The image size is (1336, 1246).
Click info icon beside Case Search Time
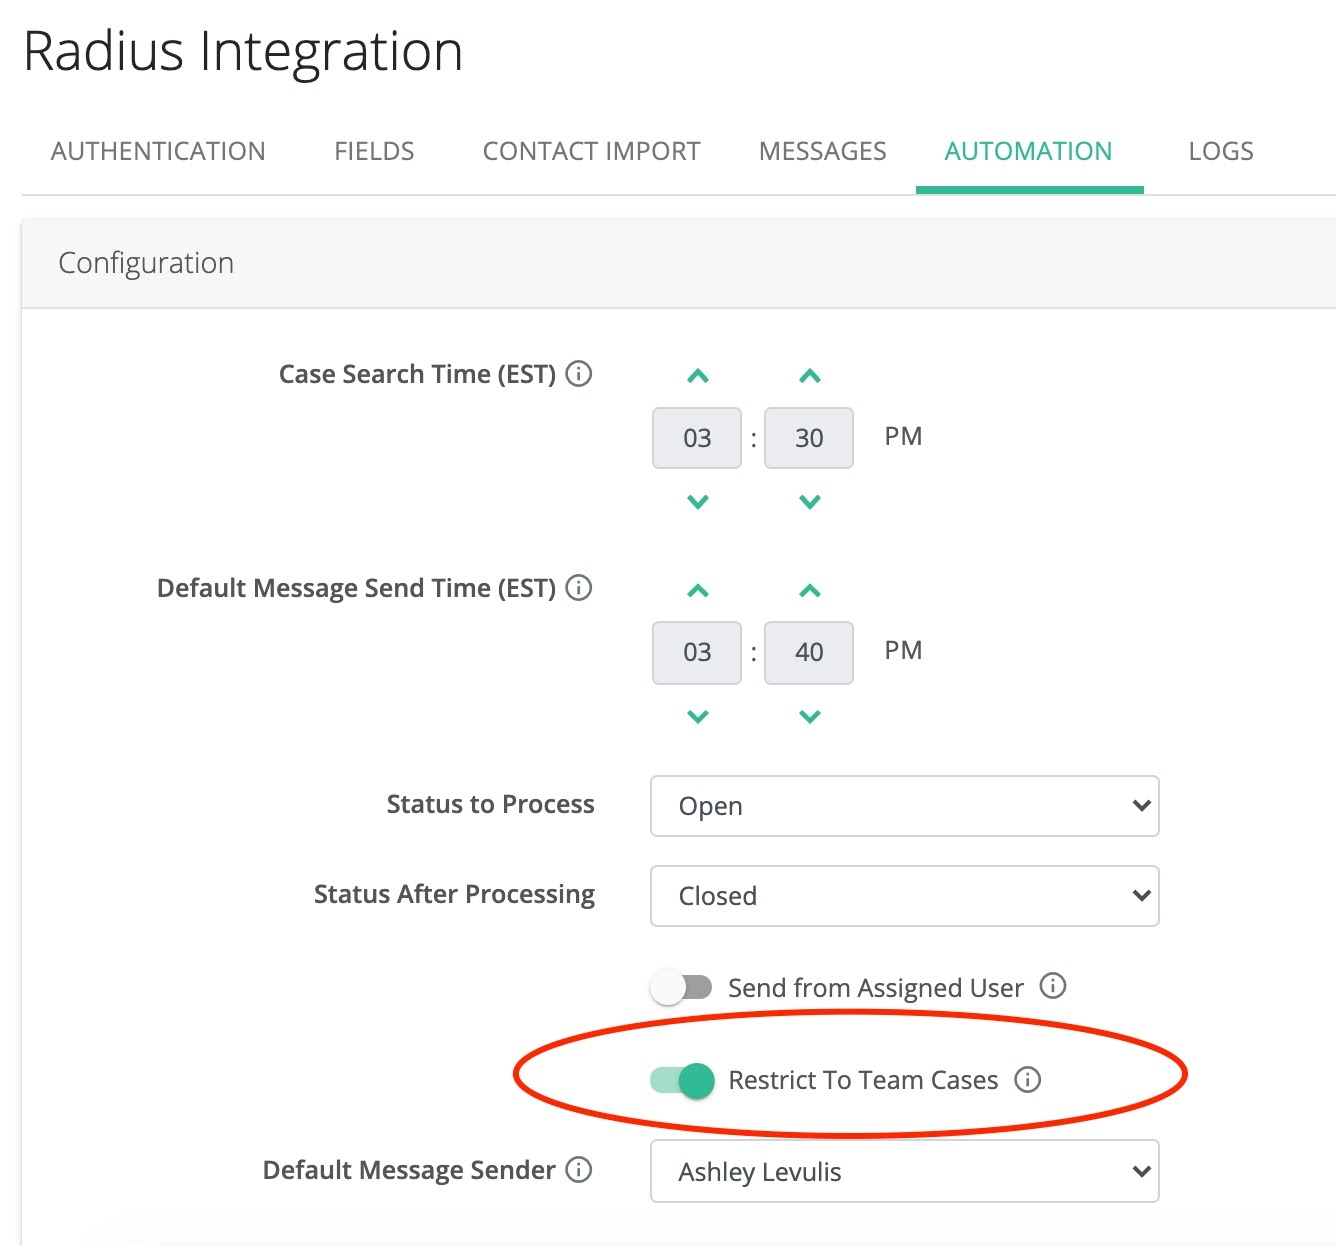coord(578,374)
